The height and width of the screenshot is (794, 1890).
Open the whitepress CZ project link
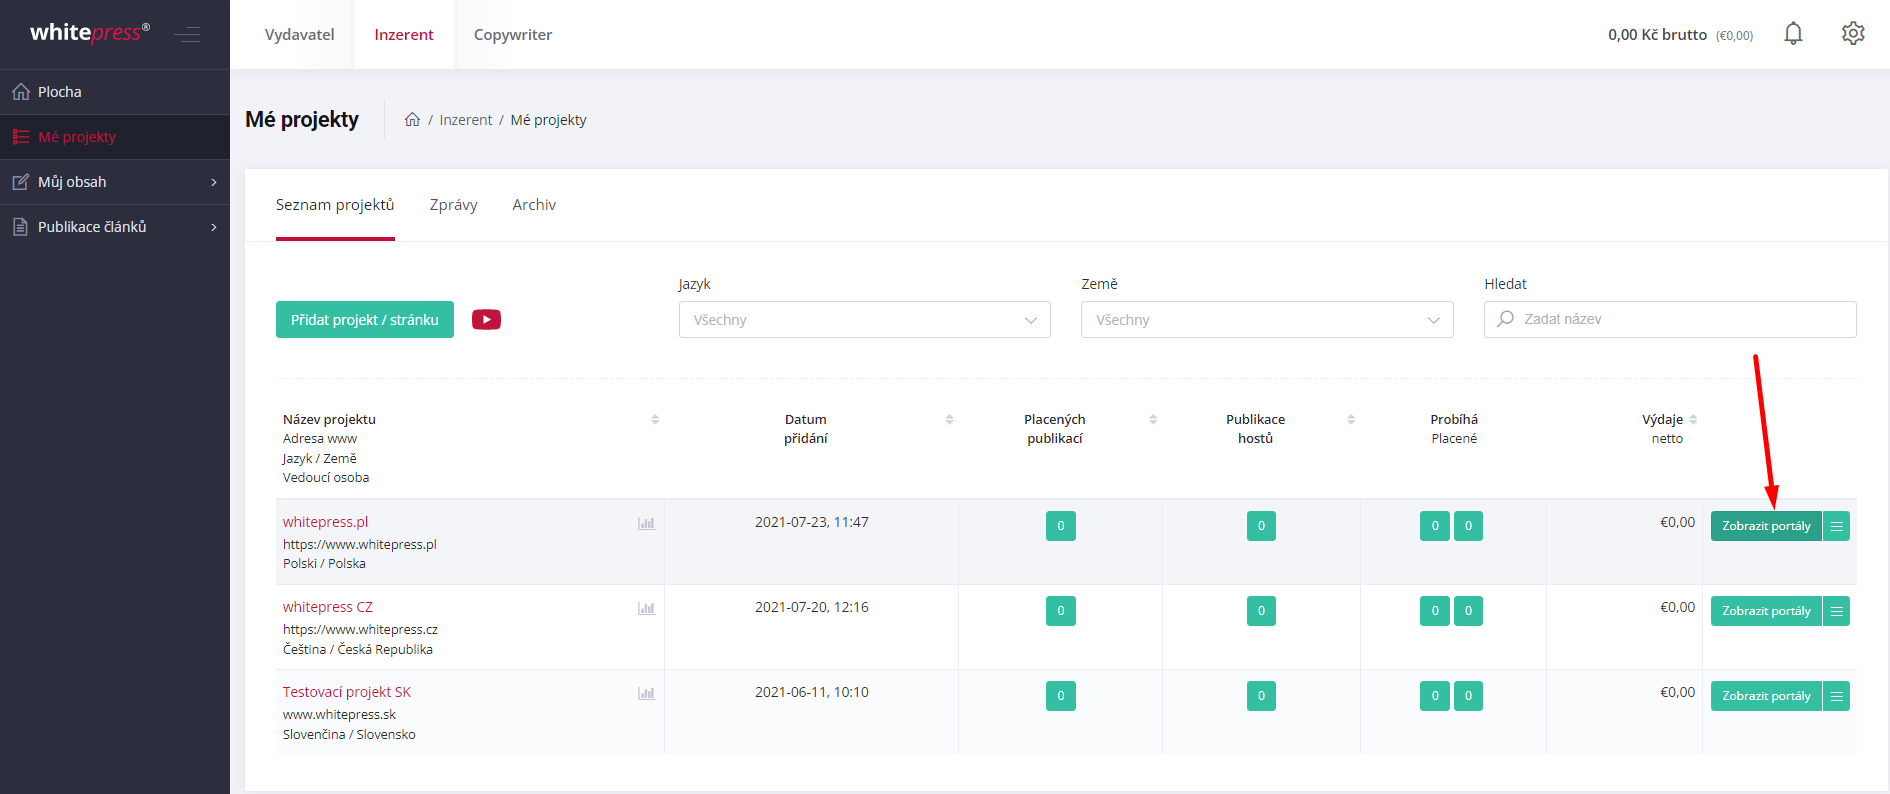pyautogui.click(x=328, y=607)
